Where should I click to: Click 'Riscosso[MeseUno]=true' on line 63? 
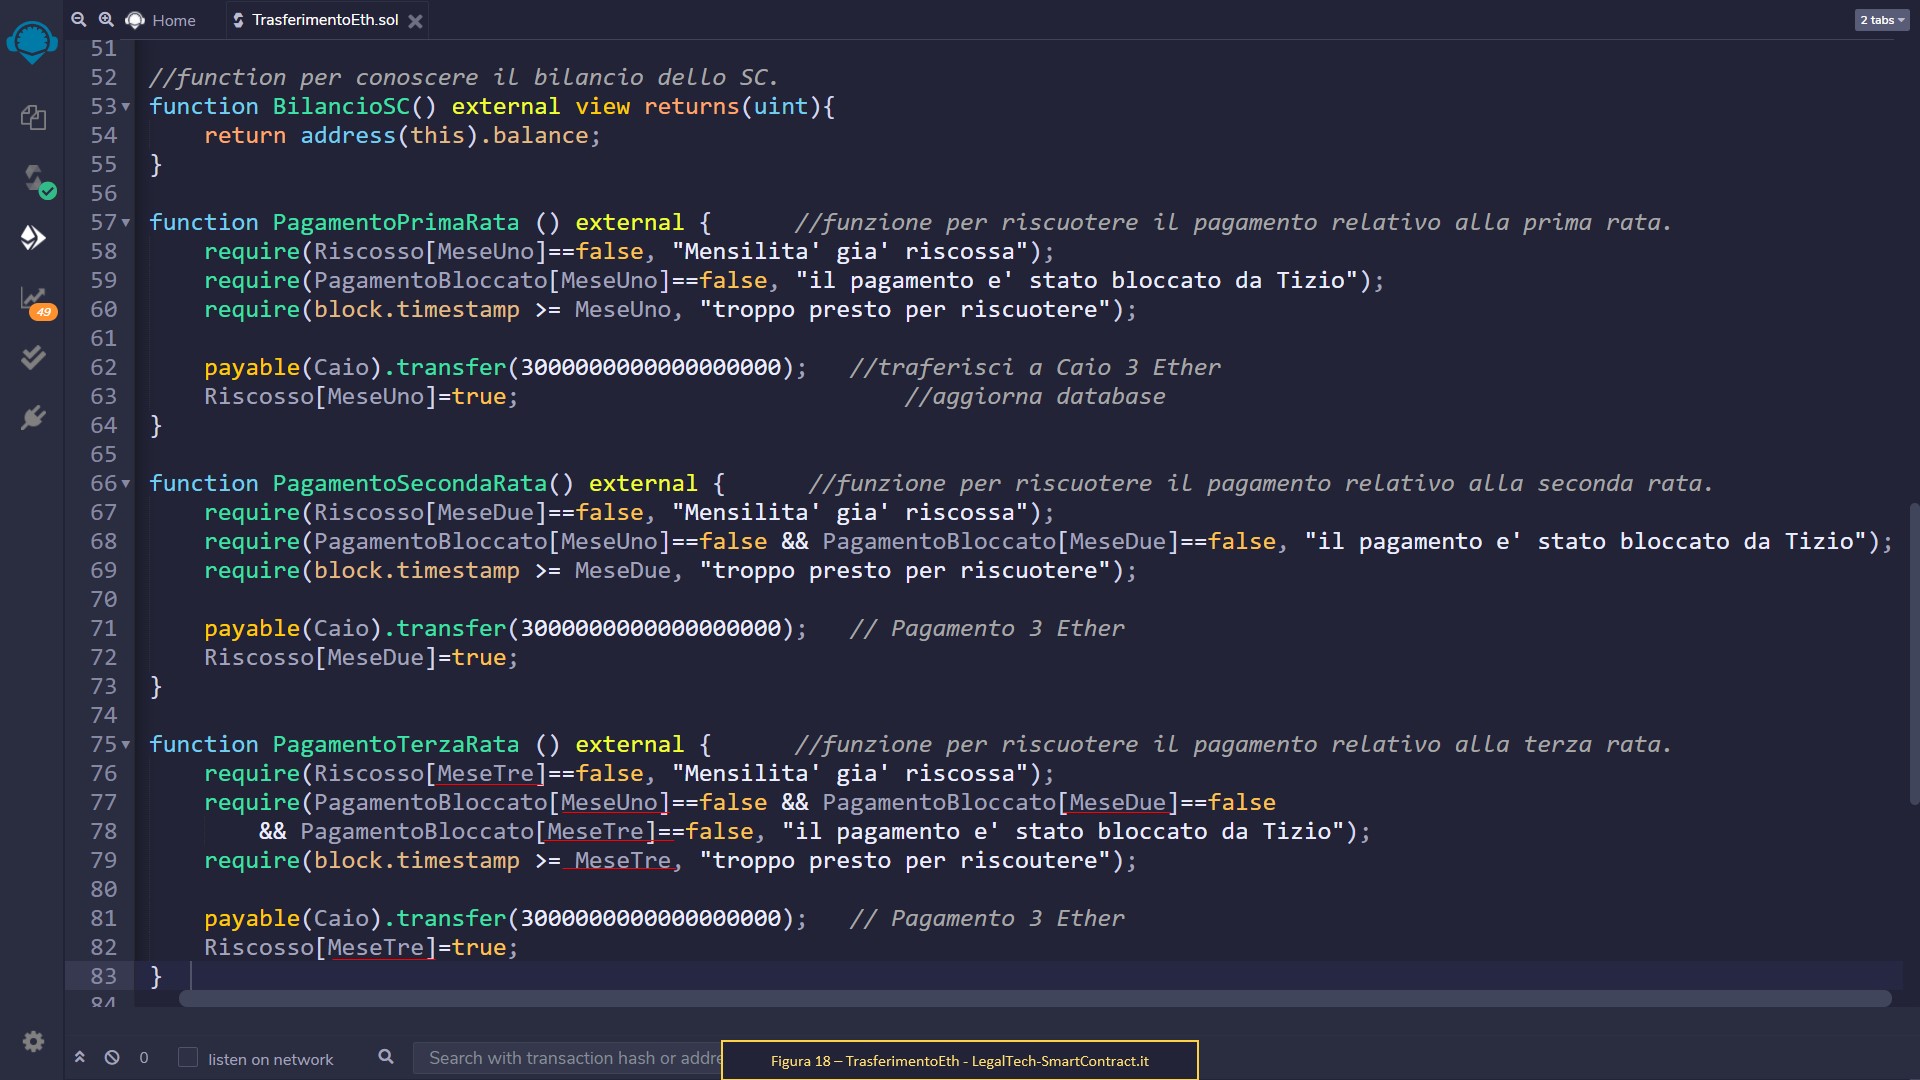click(361, 396)
